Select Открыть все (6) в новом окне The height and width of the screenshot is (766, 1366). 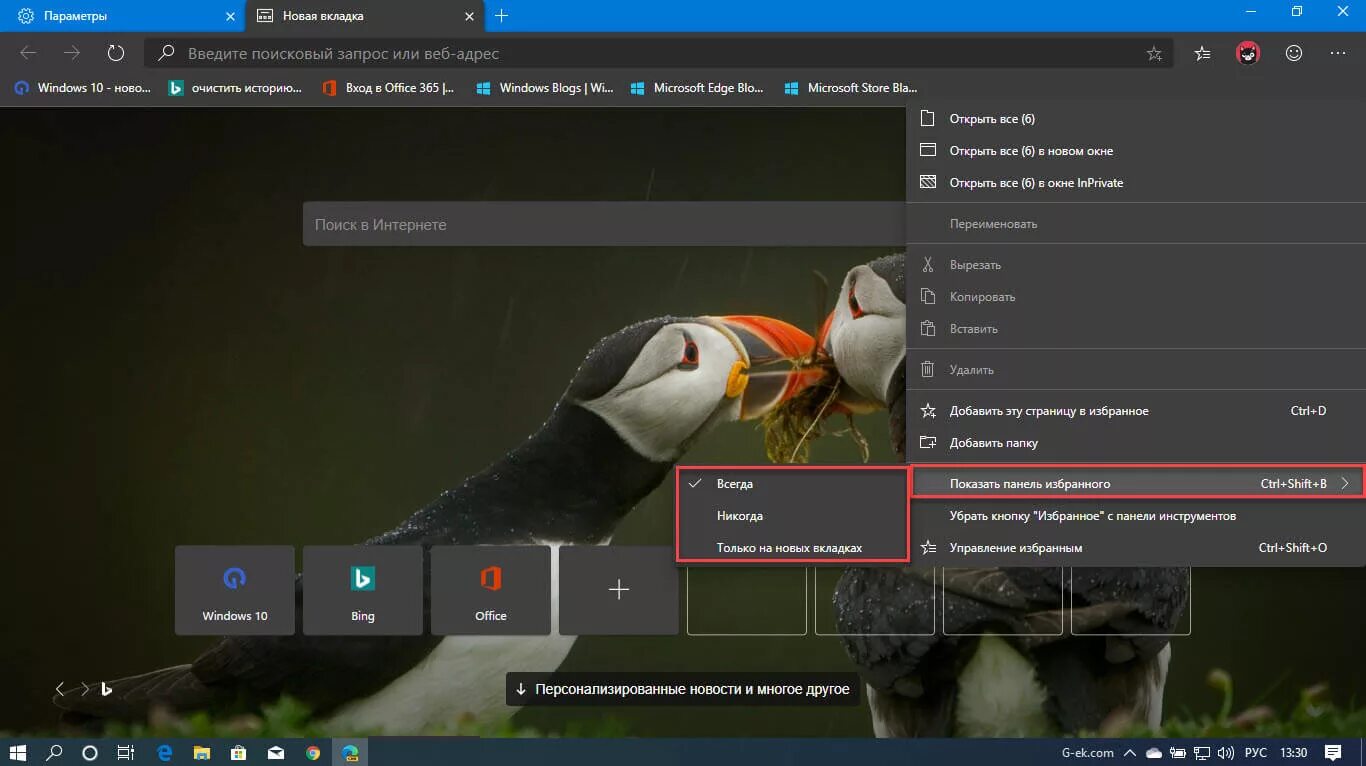coord(1136,151)
